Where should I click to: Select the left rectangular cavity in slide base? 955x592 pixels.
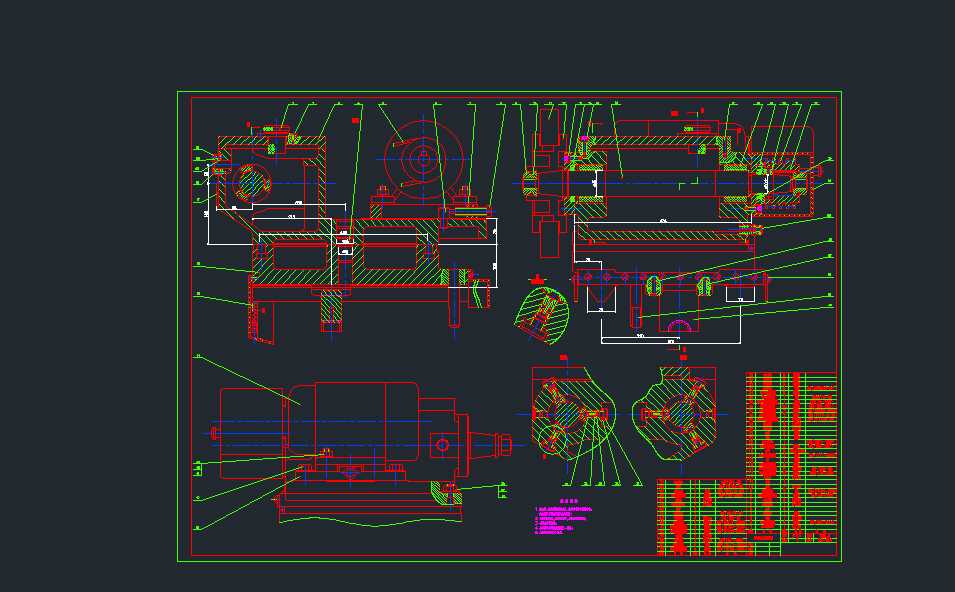(297, 256)
